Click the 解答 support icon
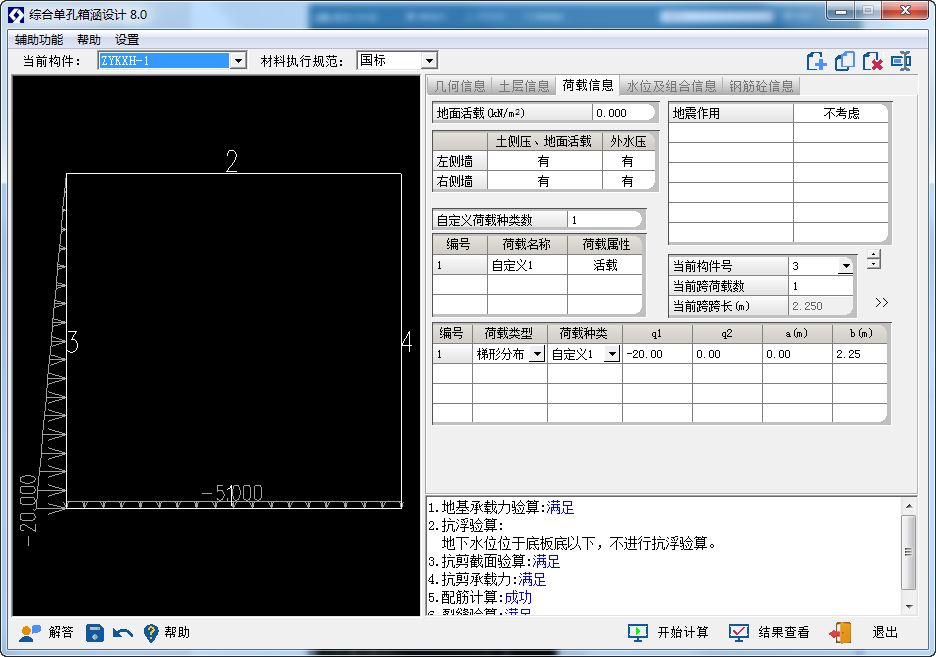 point(30,633)
